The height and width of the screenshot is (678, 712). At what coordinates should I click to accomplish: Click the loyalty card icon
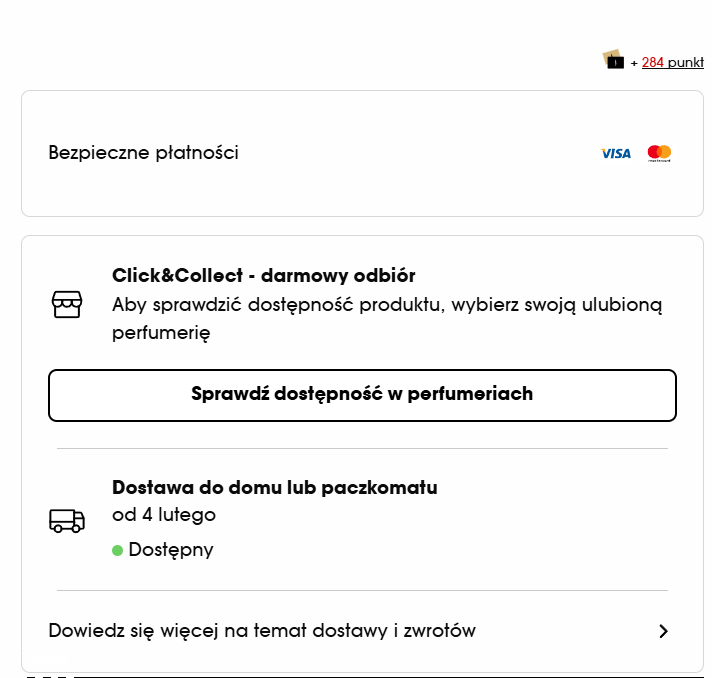[613, 60]
